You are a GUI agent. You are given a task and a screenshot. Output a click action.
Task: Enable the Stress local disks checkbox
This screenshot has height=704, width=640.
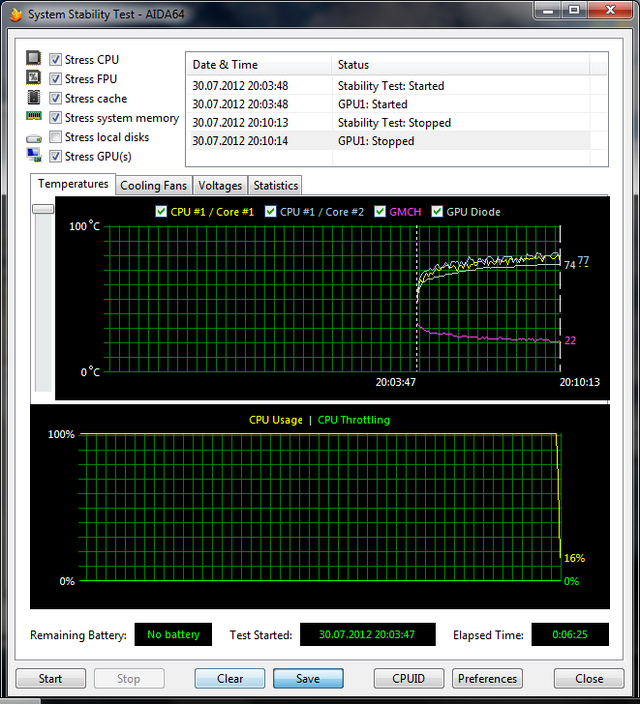pos(56,137)
